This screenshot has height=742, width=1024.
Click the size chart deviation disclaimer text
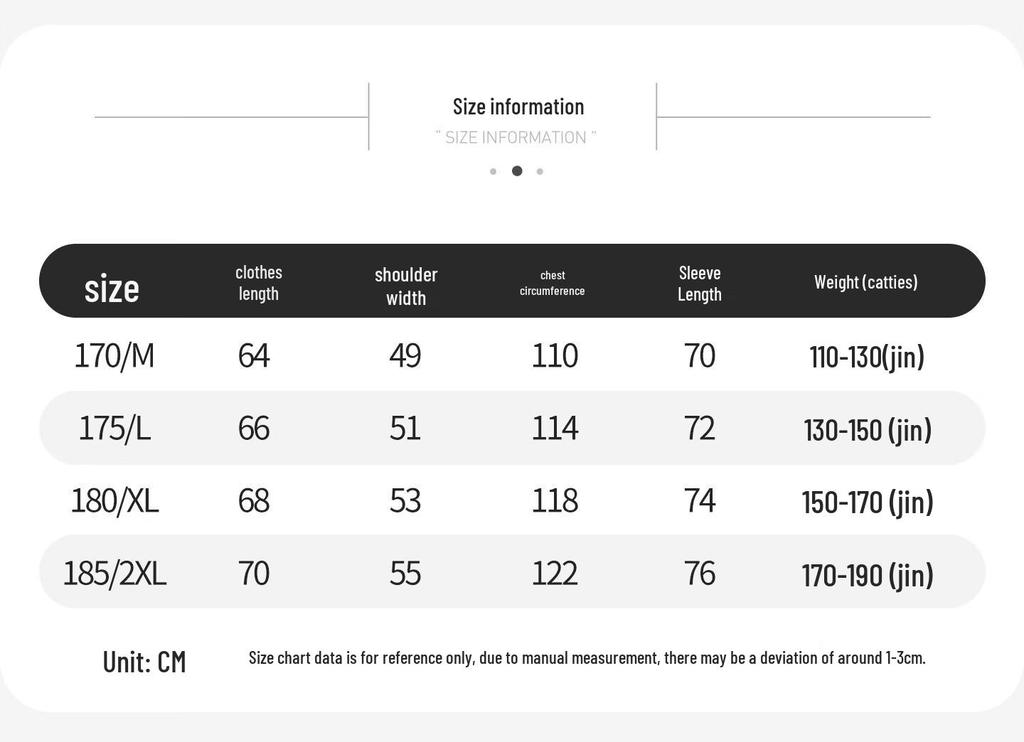(587, 658)
